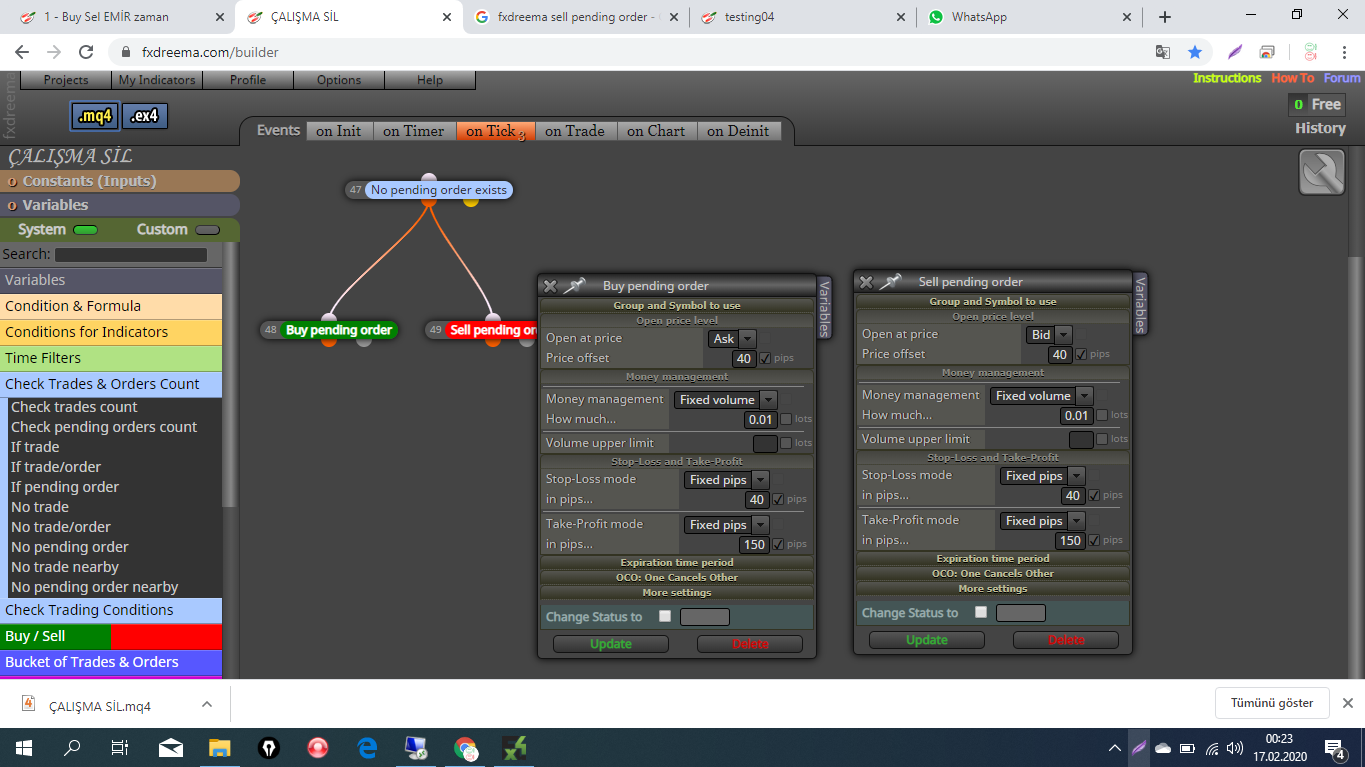Click Tümünü göster downloads button
The width and height of the screenshot is (1365, 767).
point(1272,703)
